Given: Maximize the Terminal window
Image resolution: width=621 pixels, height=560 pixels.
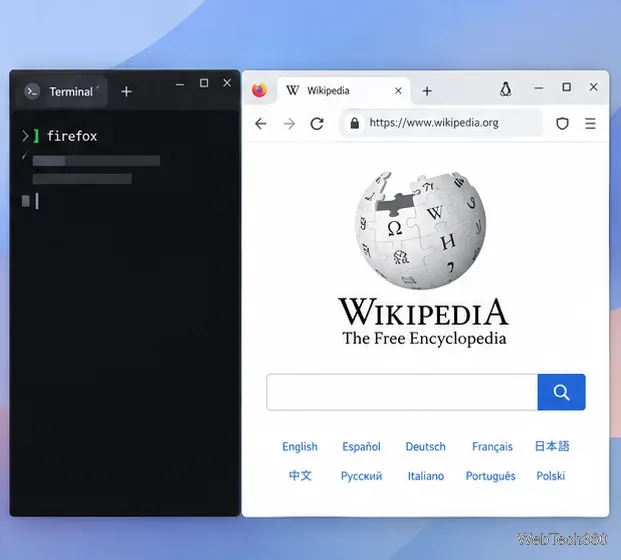Looking at the screenshot, I should tap(204, 83).
